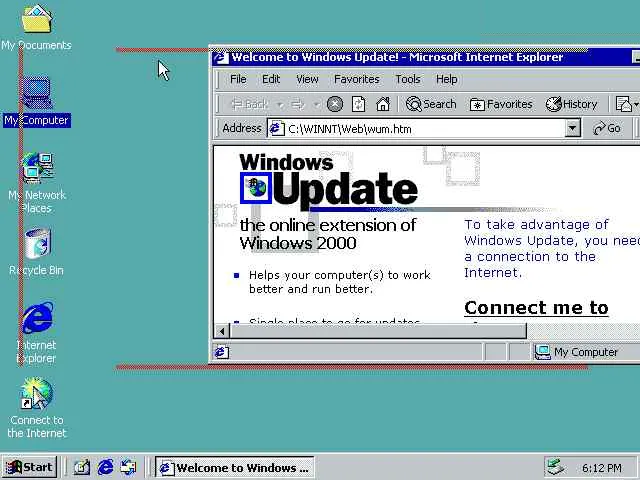Click the 6:12 PM clock
640x480 pixels.
click(x=602, y=468)
